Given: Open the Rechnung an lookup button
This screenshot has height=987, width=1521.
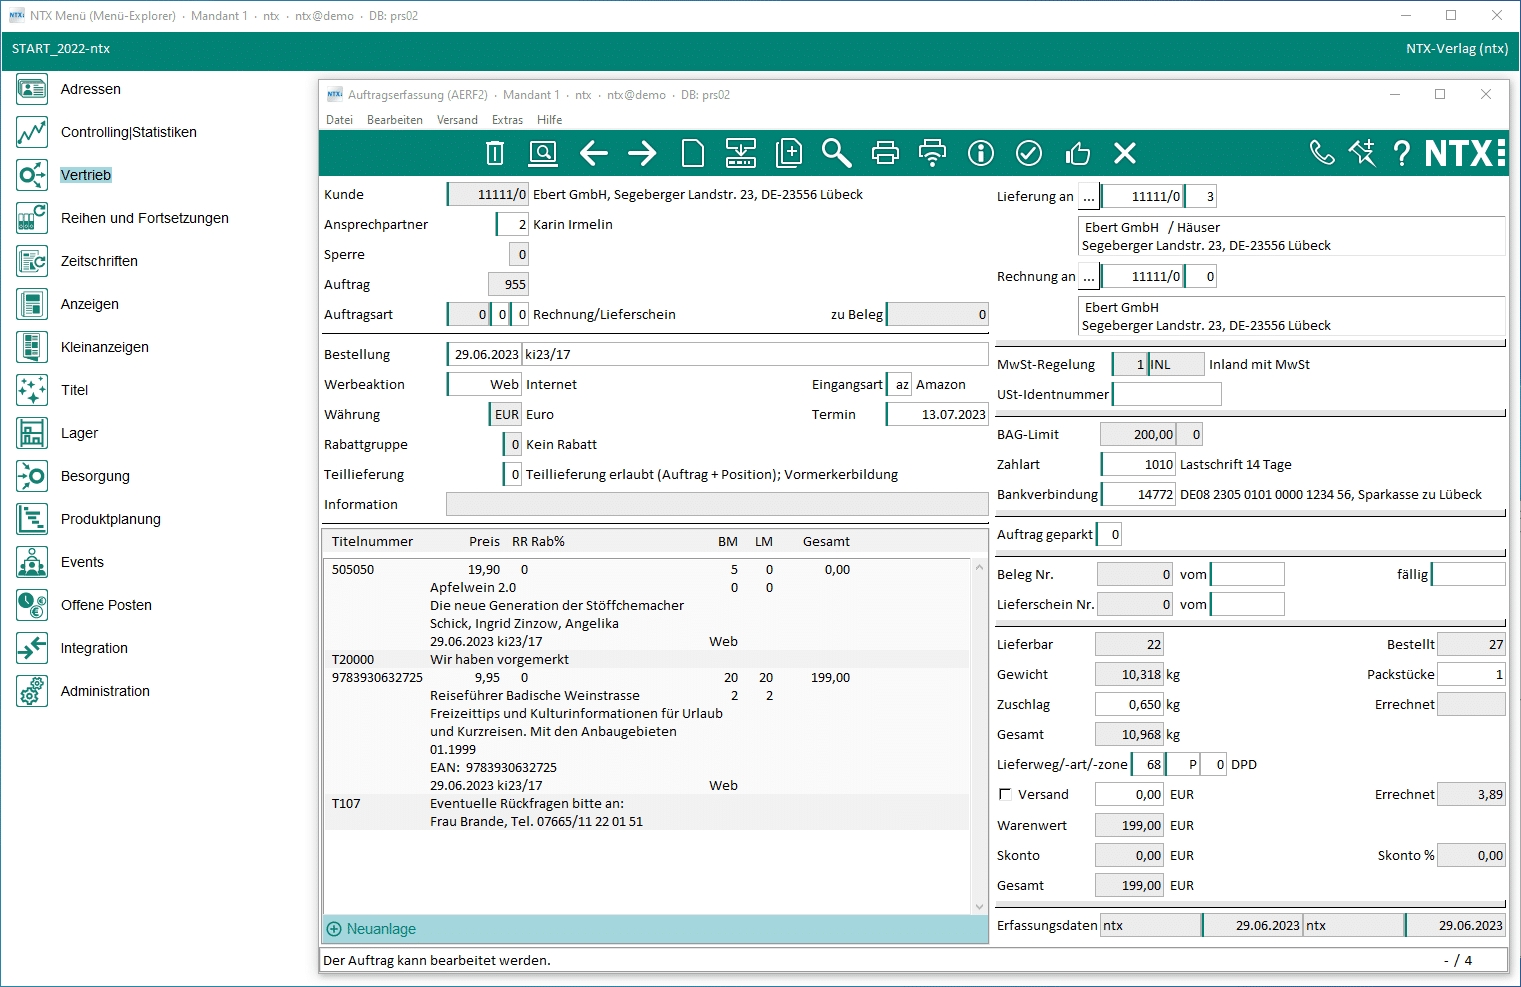Looking at the screenshot, I should point(1088,277).
